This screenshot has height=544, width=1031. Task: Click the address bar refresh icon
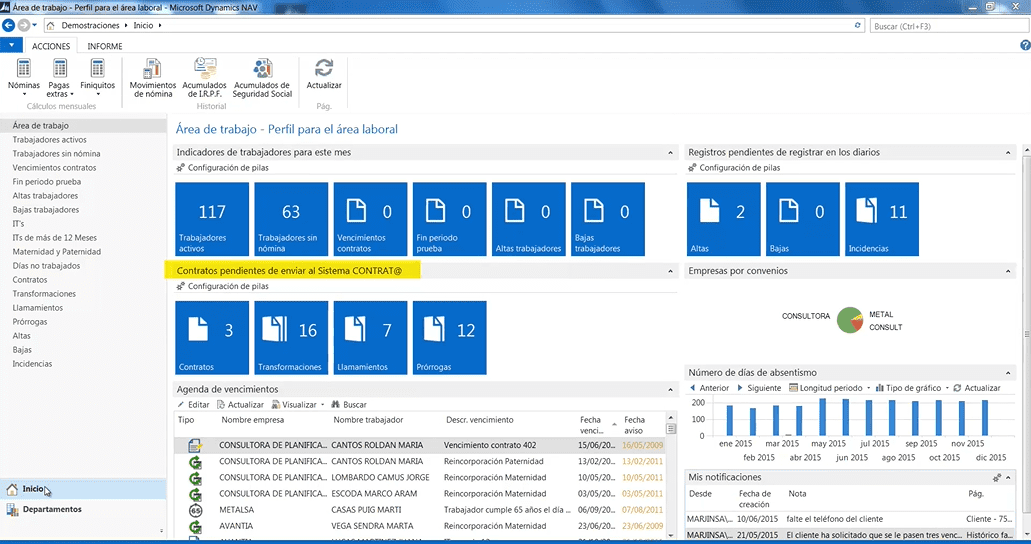pos(857,25)
